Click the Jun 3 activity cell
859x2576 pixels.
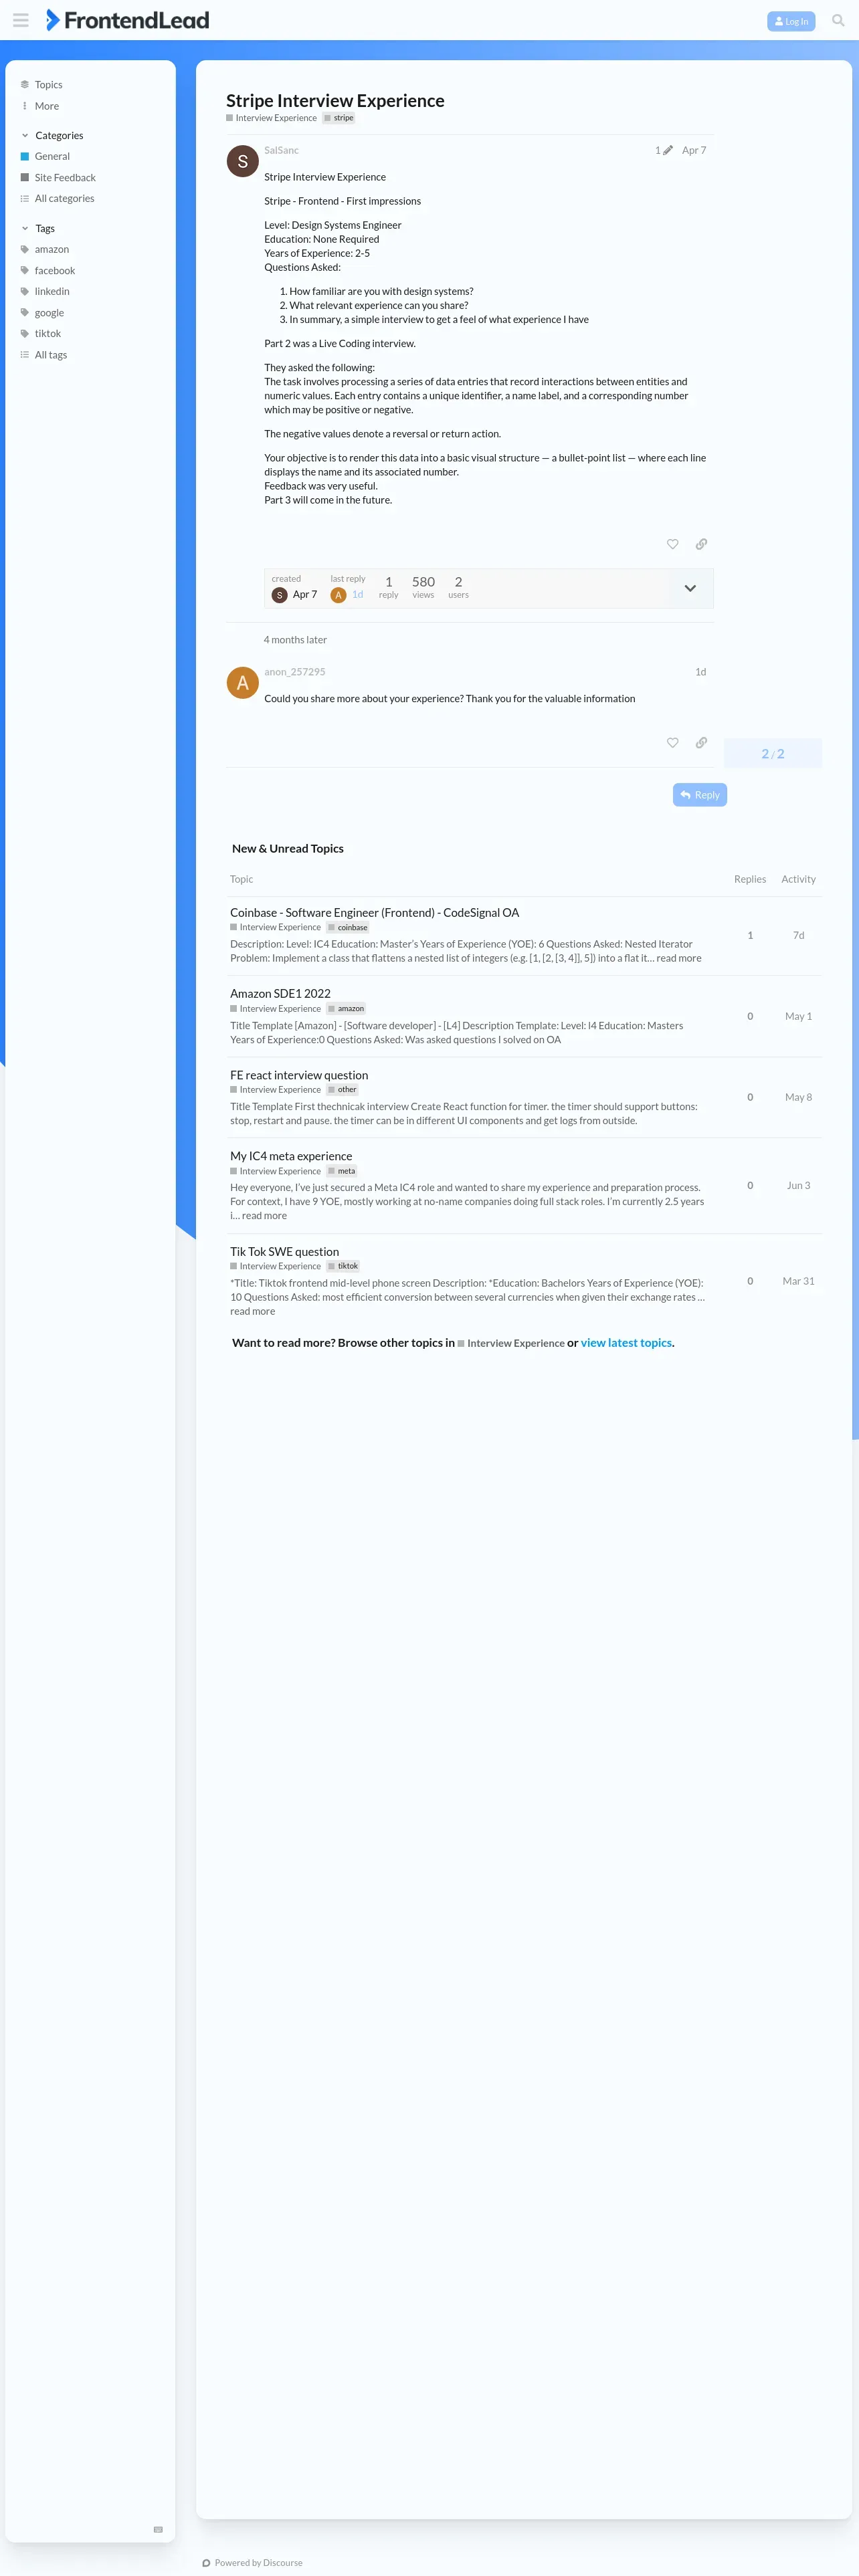point(798,1185)
